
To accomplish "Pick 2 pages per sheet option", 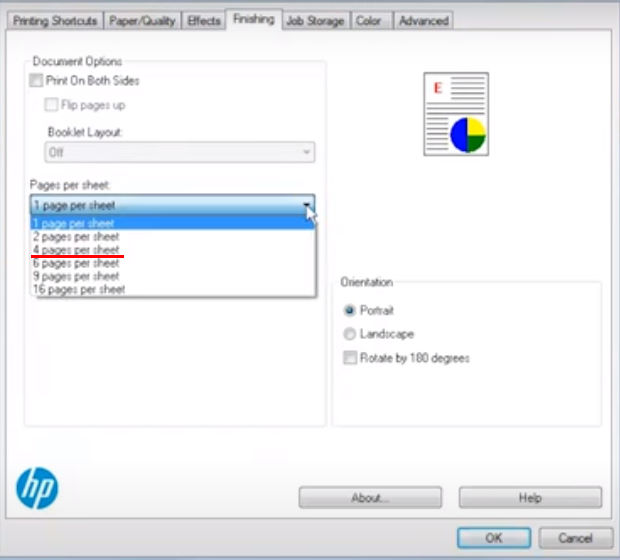I will (x=76, y=237).
